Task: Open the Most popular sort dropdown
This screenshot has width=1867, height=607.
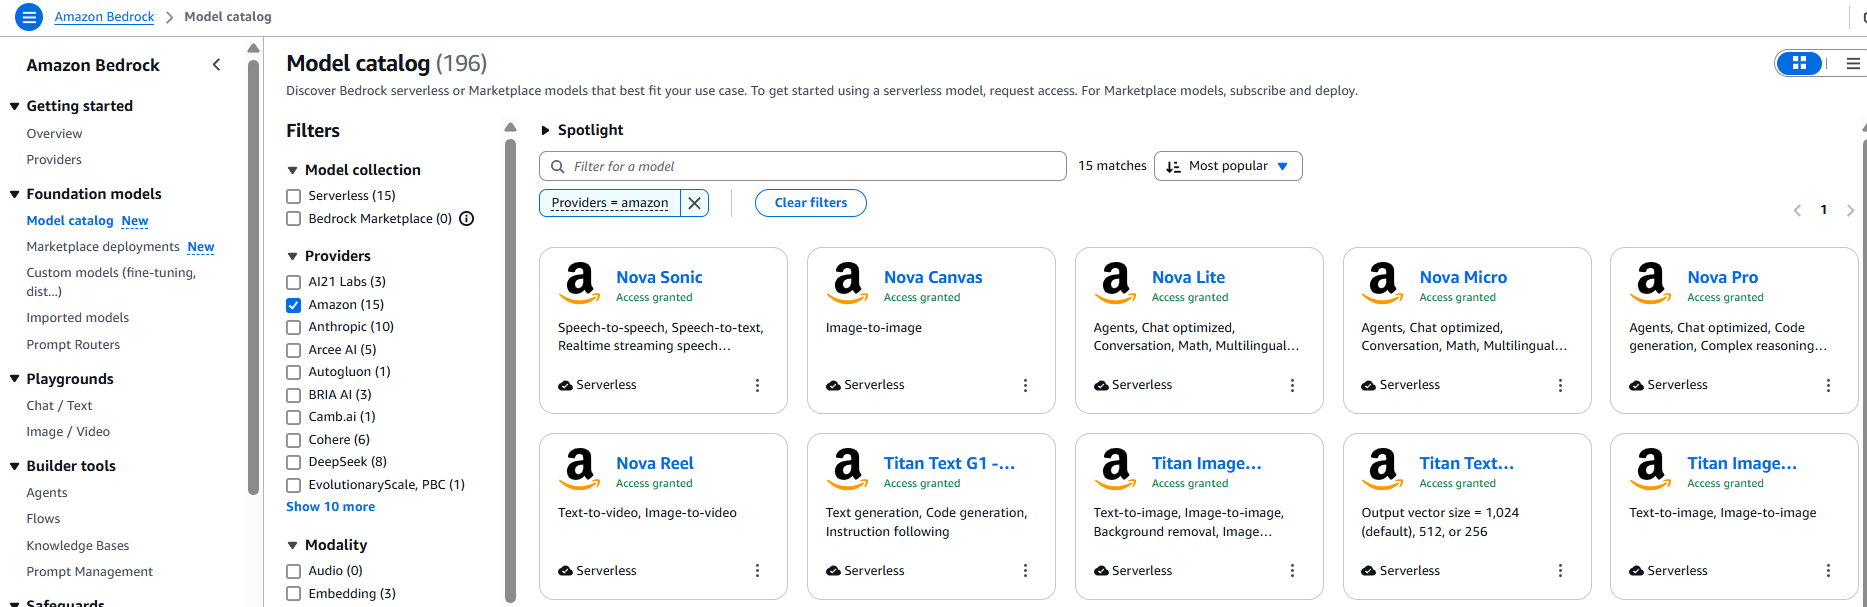Action: pyautogui.click(x=1228, y=166)
